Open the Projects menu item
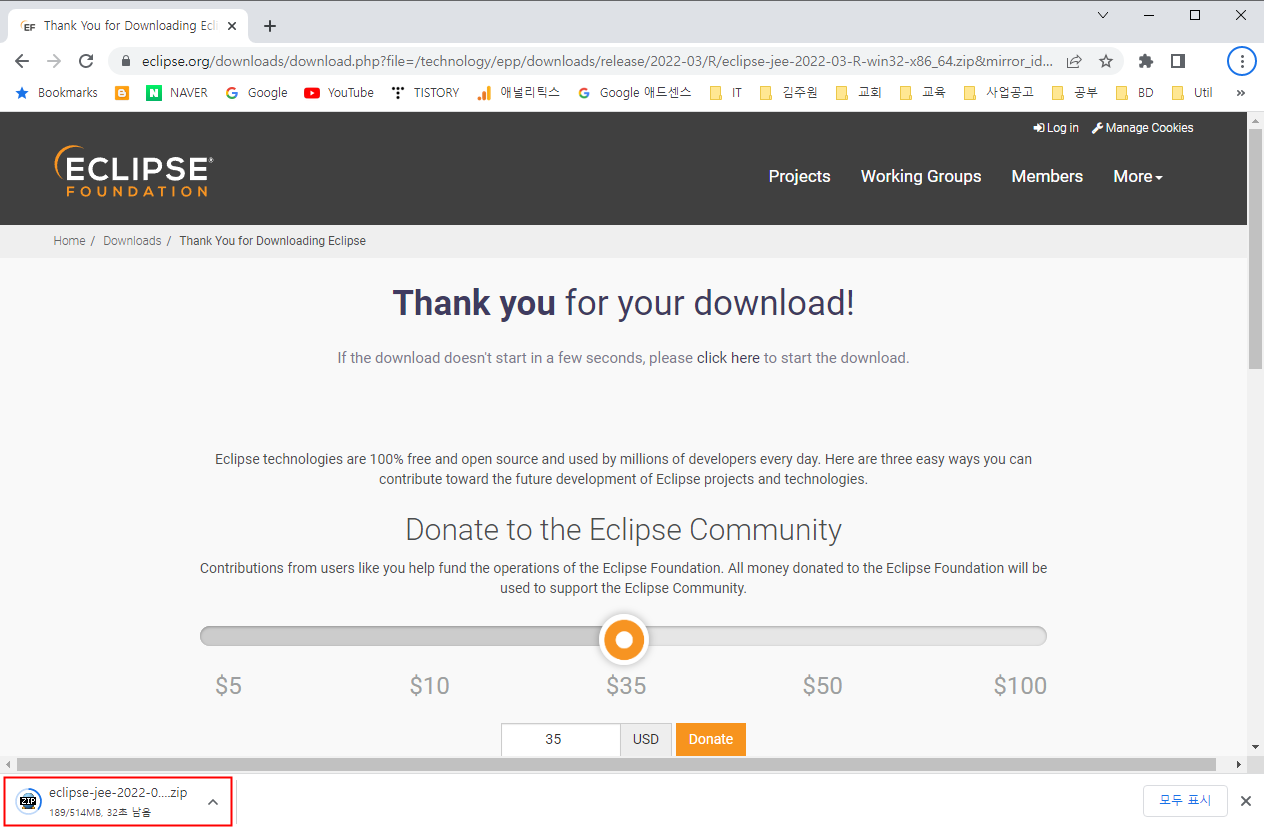Viewport: 1264px width, 830px height. coord(799,176)
